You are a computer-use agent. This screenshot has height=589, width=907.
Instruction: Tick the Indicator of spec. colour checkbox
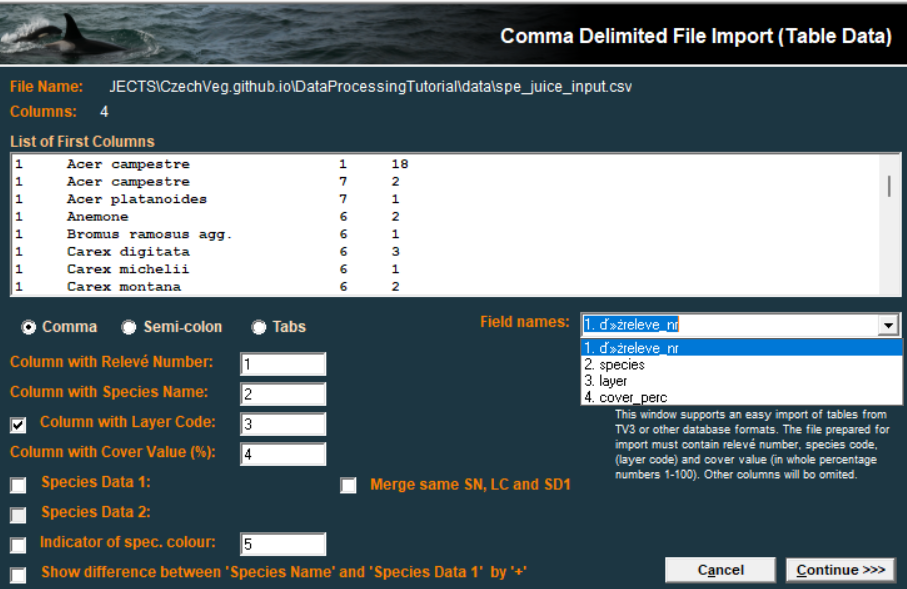(18, 545)
